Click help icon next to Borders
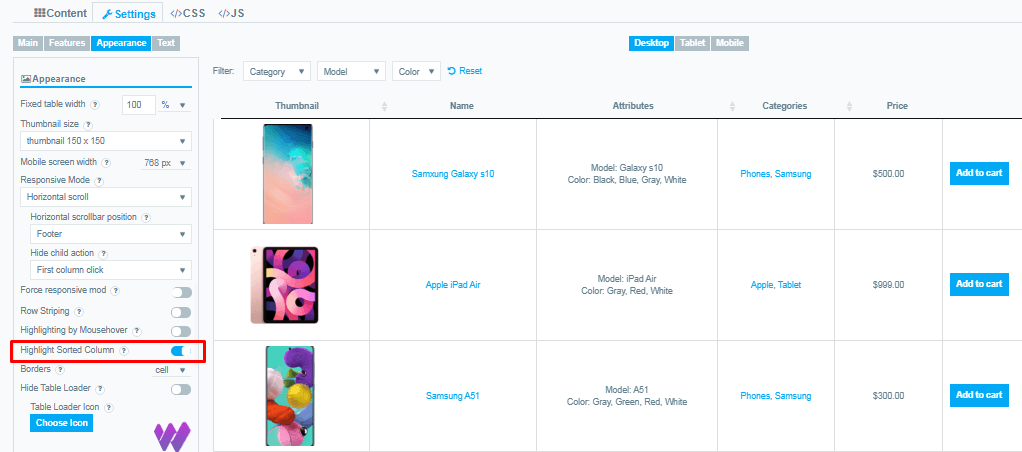The width and height of the screenshot is (1022, 452). coord(60,369)
